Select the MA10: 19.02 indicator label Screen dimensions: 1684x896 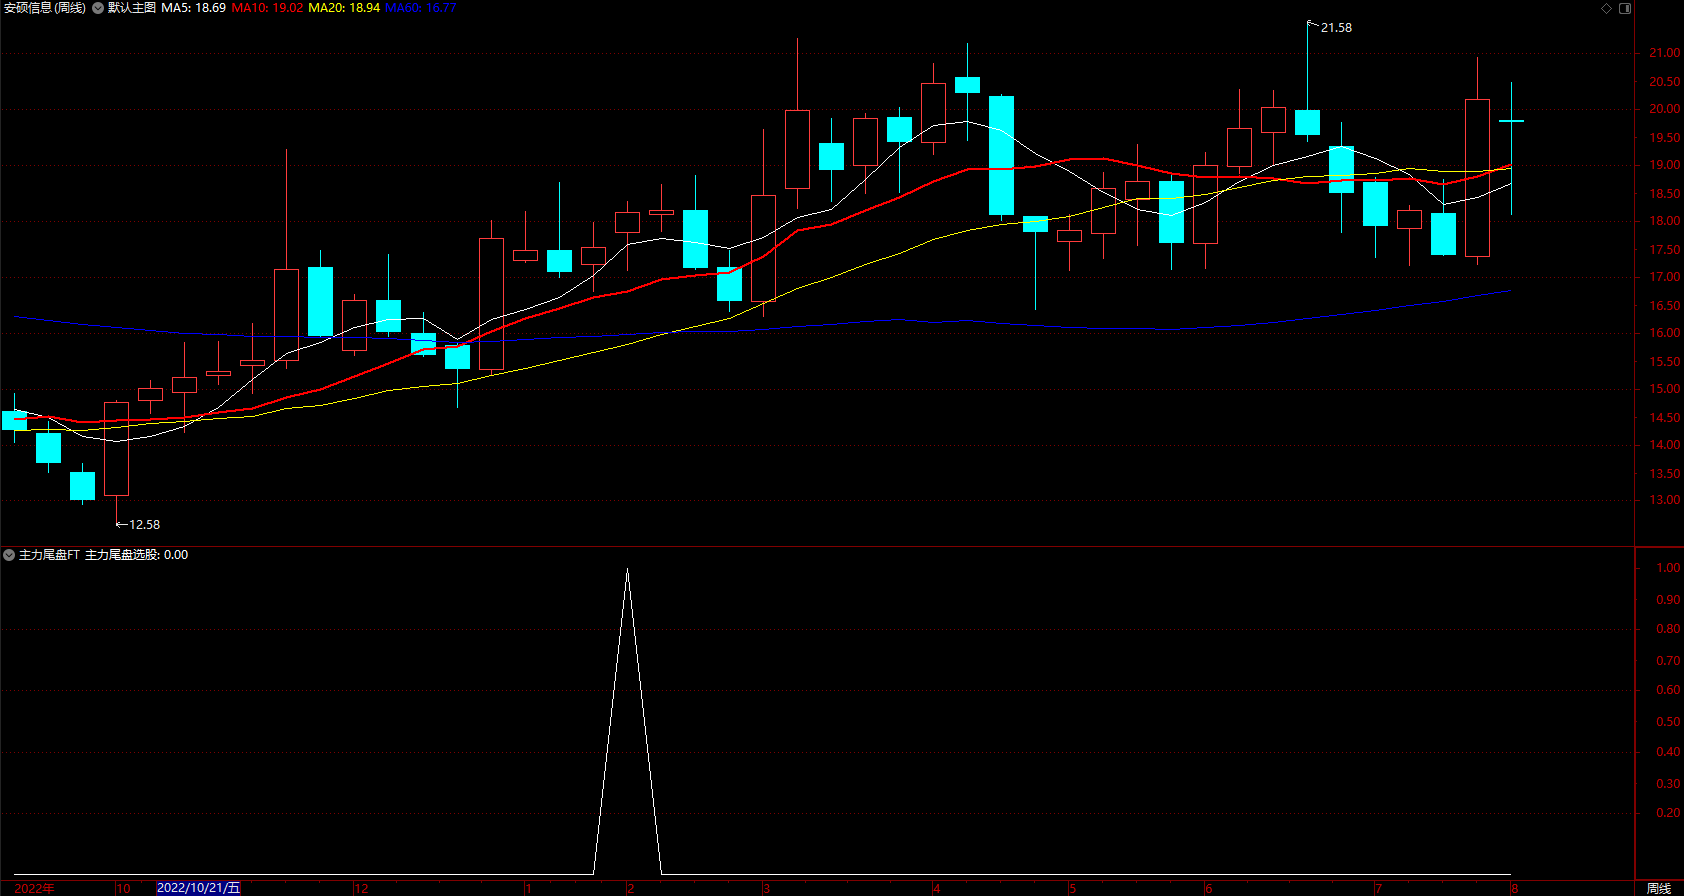[x=267, y=8]
